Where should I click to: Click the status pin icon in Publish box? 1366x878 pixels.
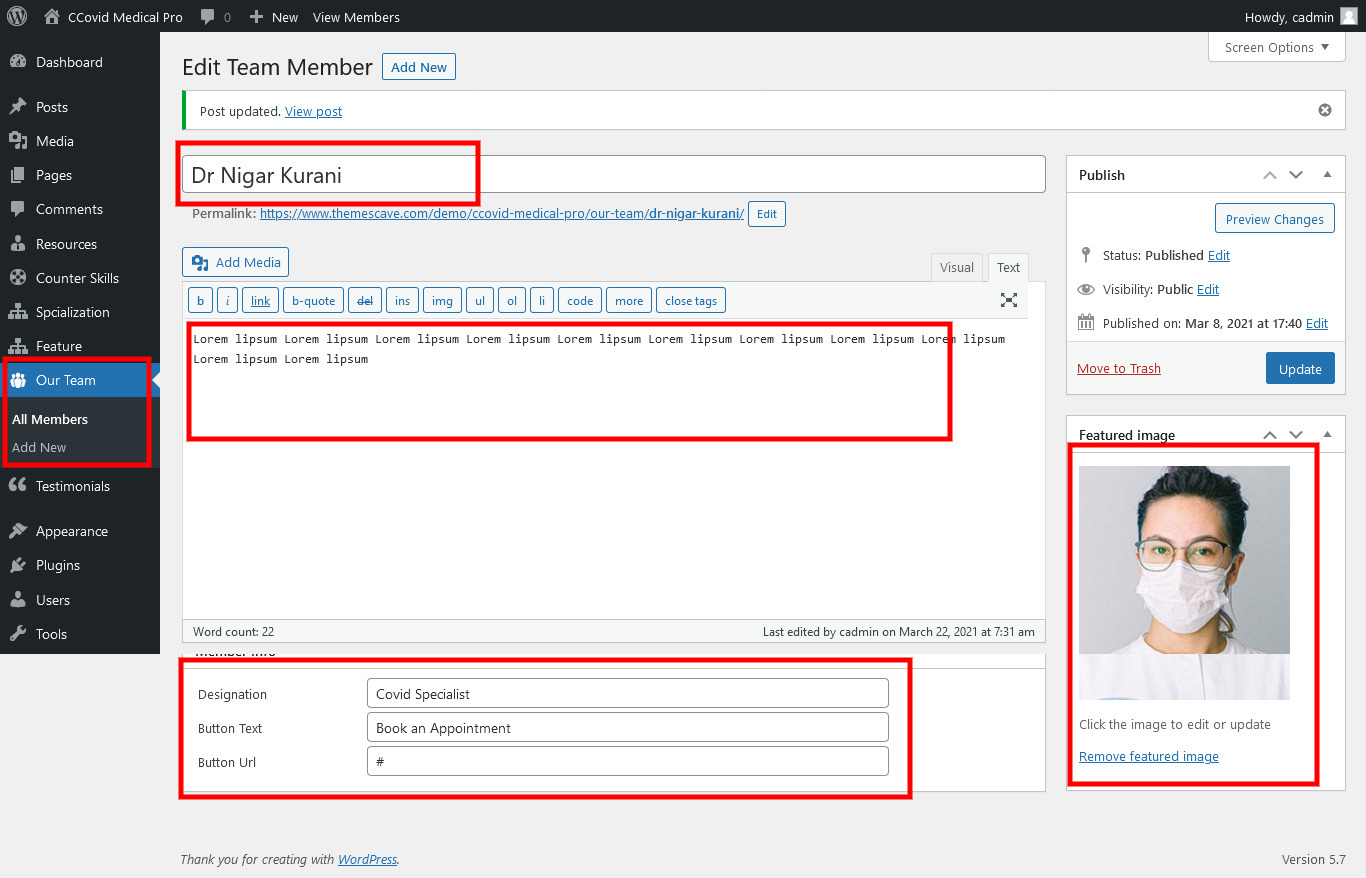tap(1087, 255)
